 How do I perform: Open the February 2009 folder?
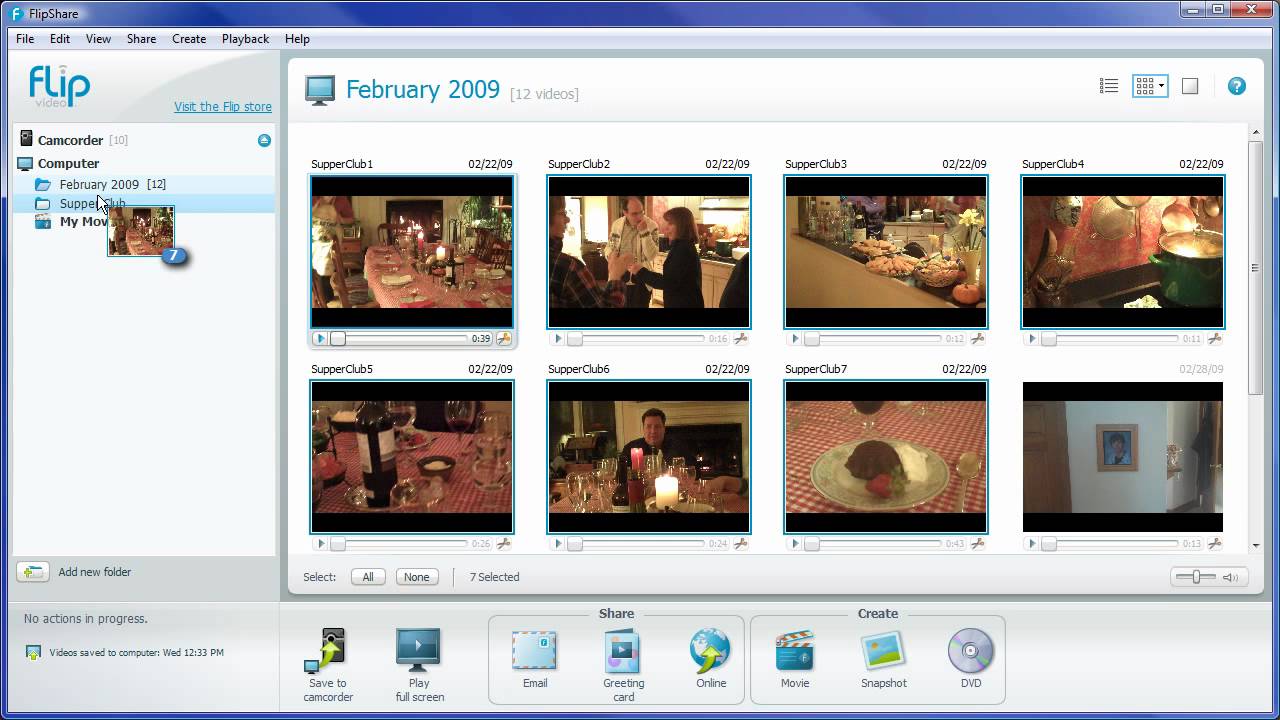tap(144, 184)
